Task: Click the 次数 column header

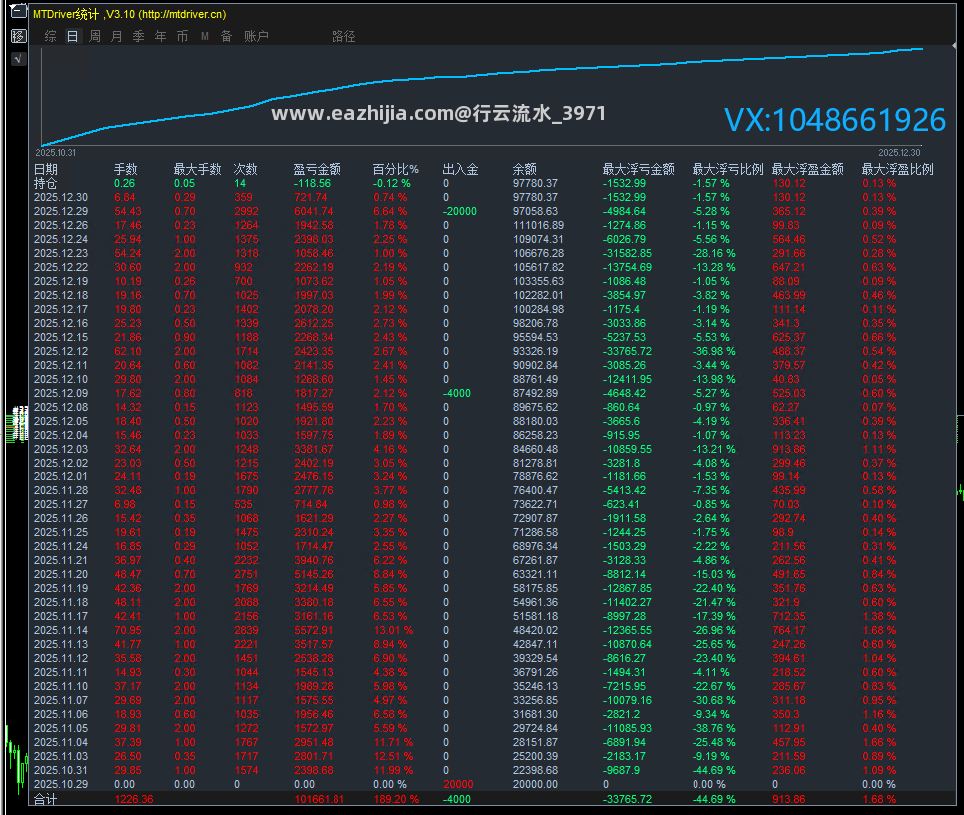Action: (x=245, y=170)
